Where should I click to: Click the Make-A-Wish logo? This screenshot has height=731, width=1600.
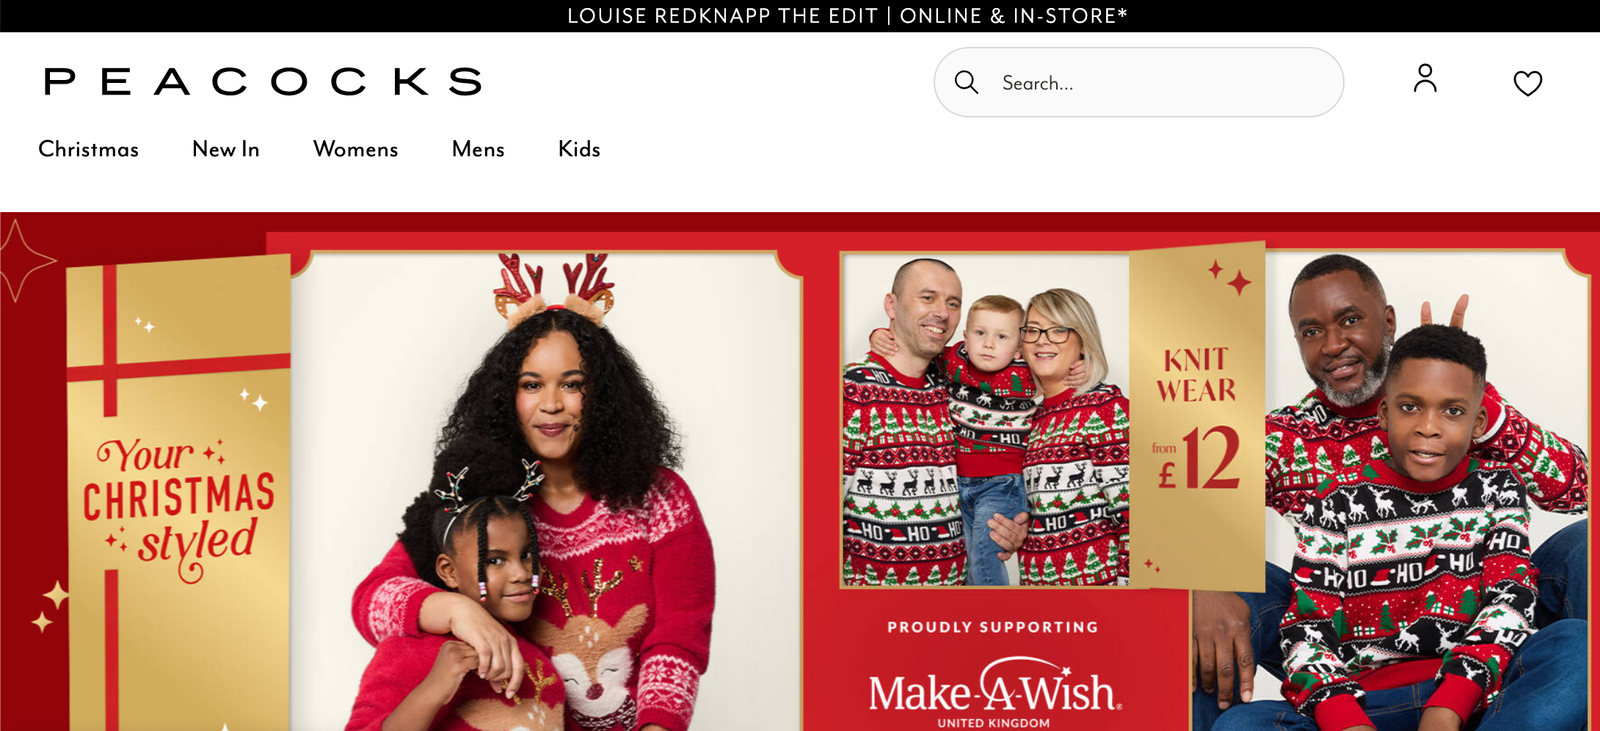pos(994,692)
